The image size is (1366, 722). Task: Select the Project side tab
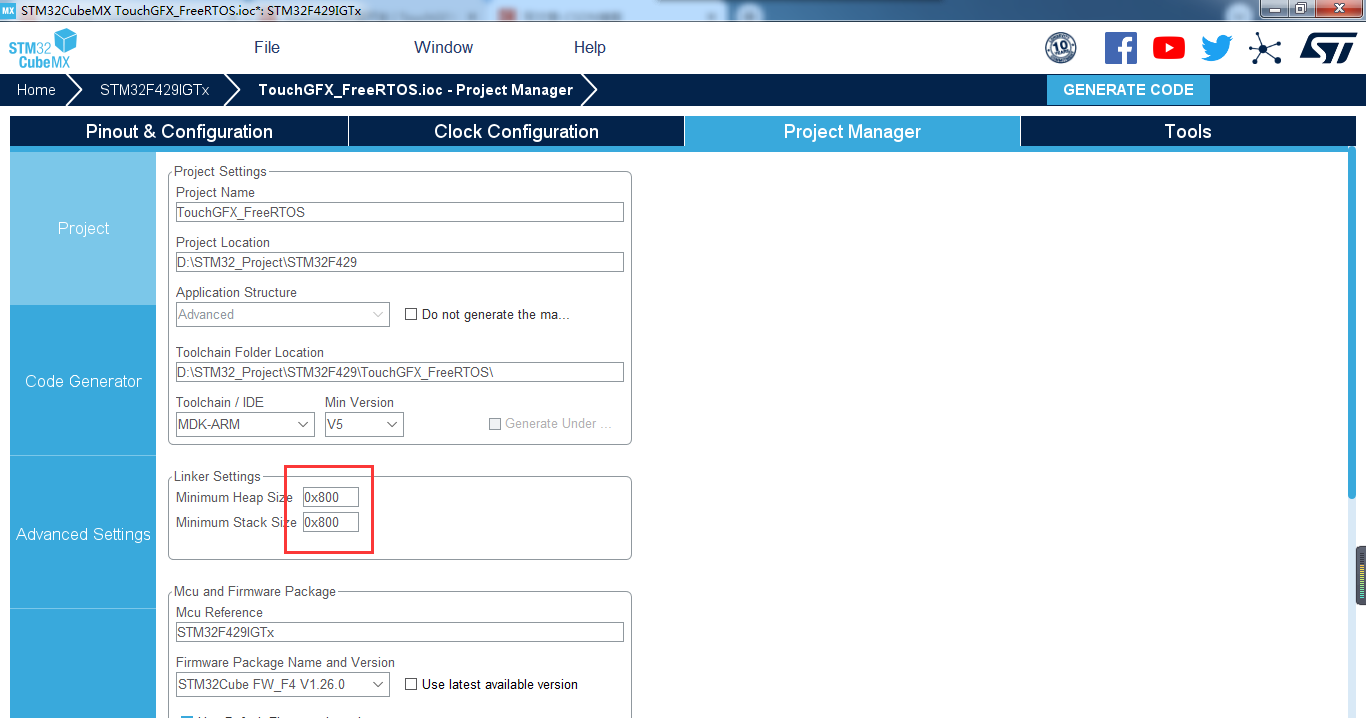coord(83,229)
